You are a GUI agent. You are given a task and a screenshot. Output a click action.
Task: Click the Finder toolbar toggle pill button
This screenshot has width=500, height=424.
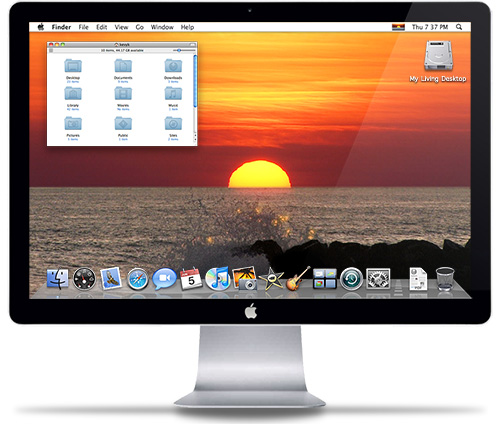click(192, 44)
